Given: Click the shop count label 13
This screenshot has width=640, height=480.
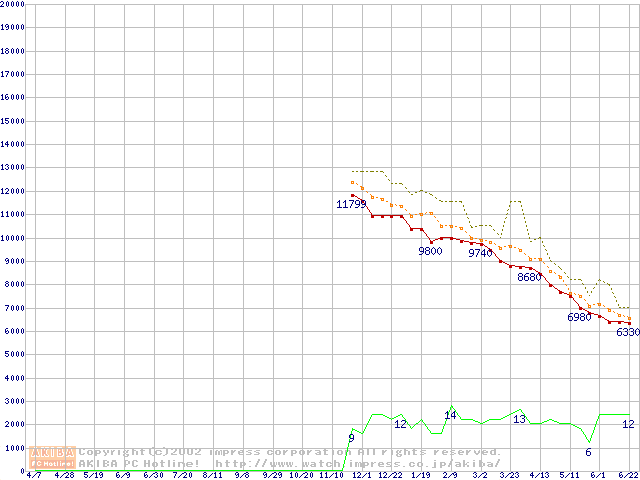Looking at the screenshot, I should tap(519, 419).
